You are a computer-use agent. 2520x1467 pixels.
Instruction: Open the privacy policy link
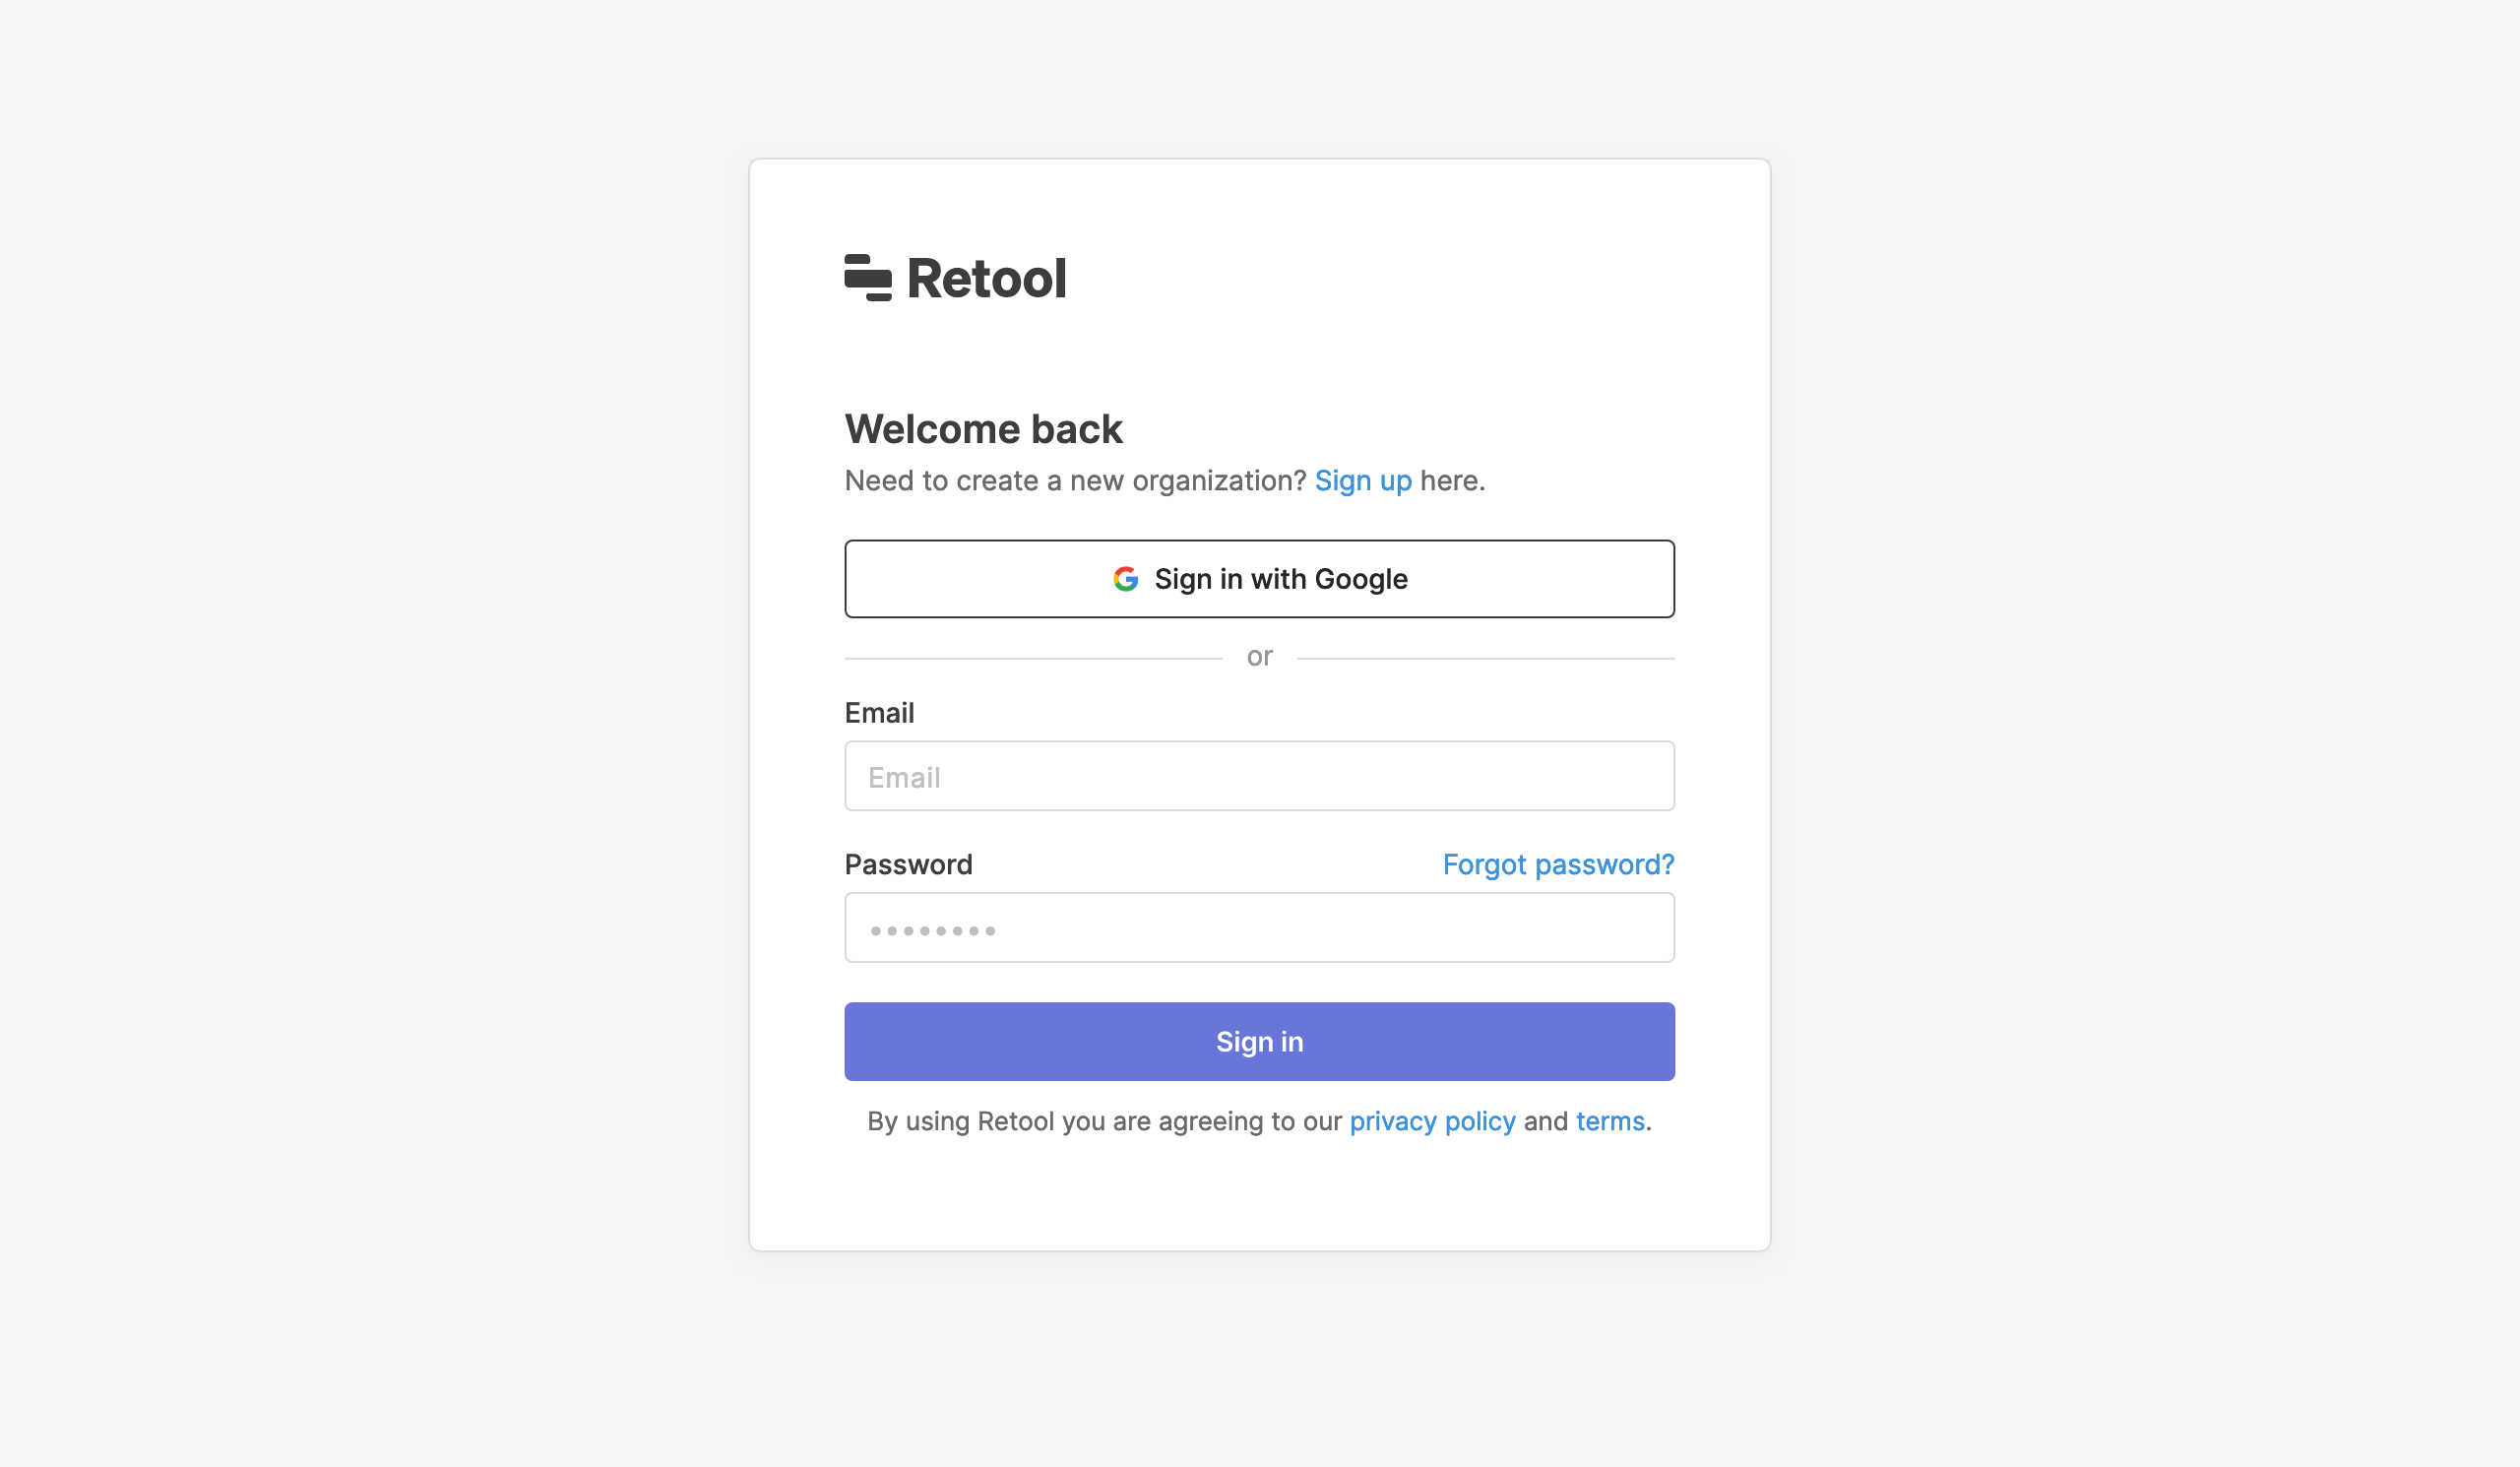[x=1432, y=1121]
